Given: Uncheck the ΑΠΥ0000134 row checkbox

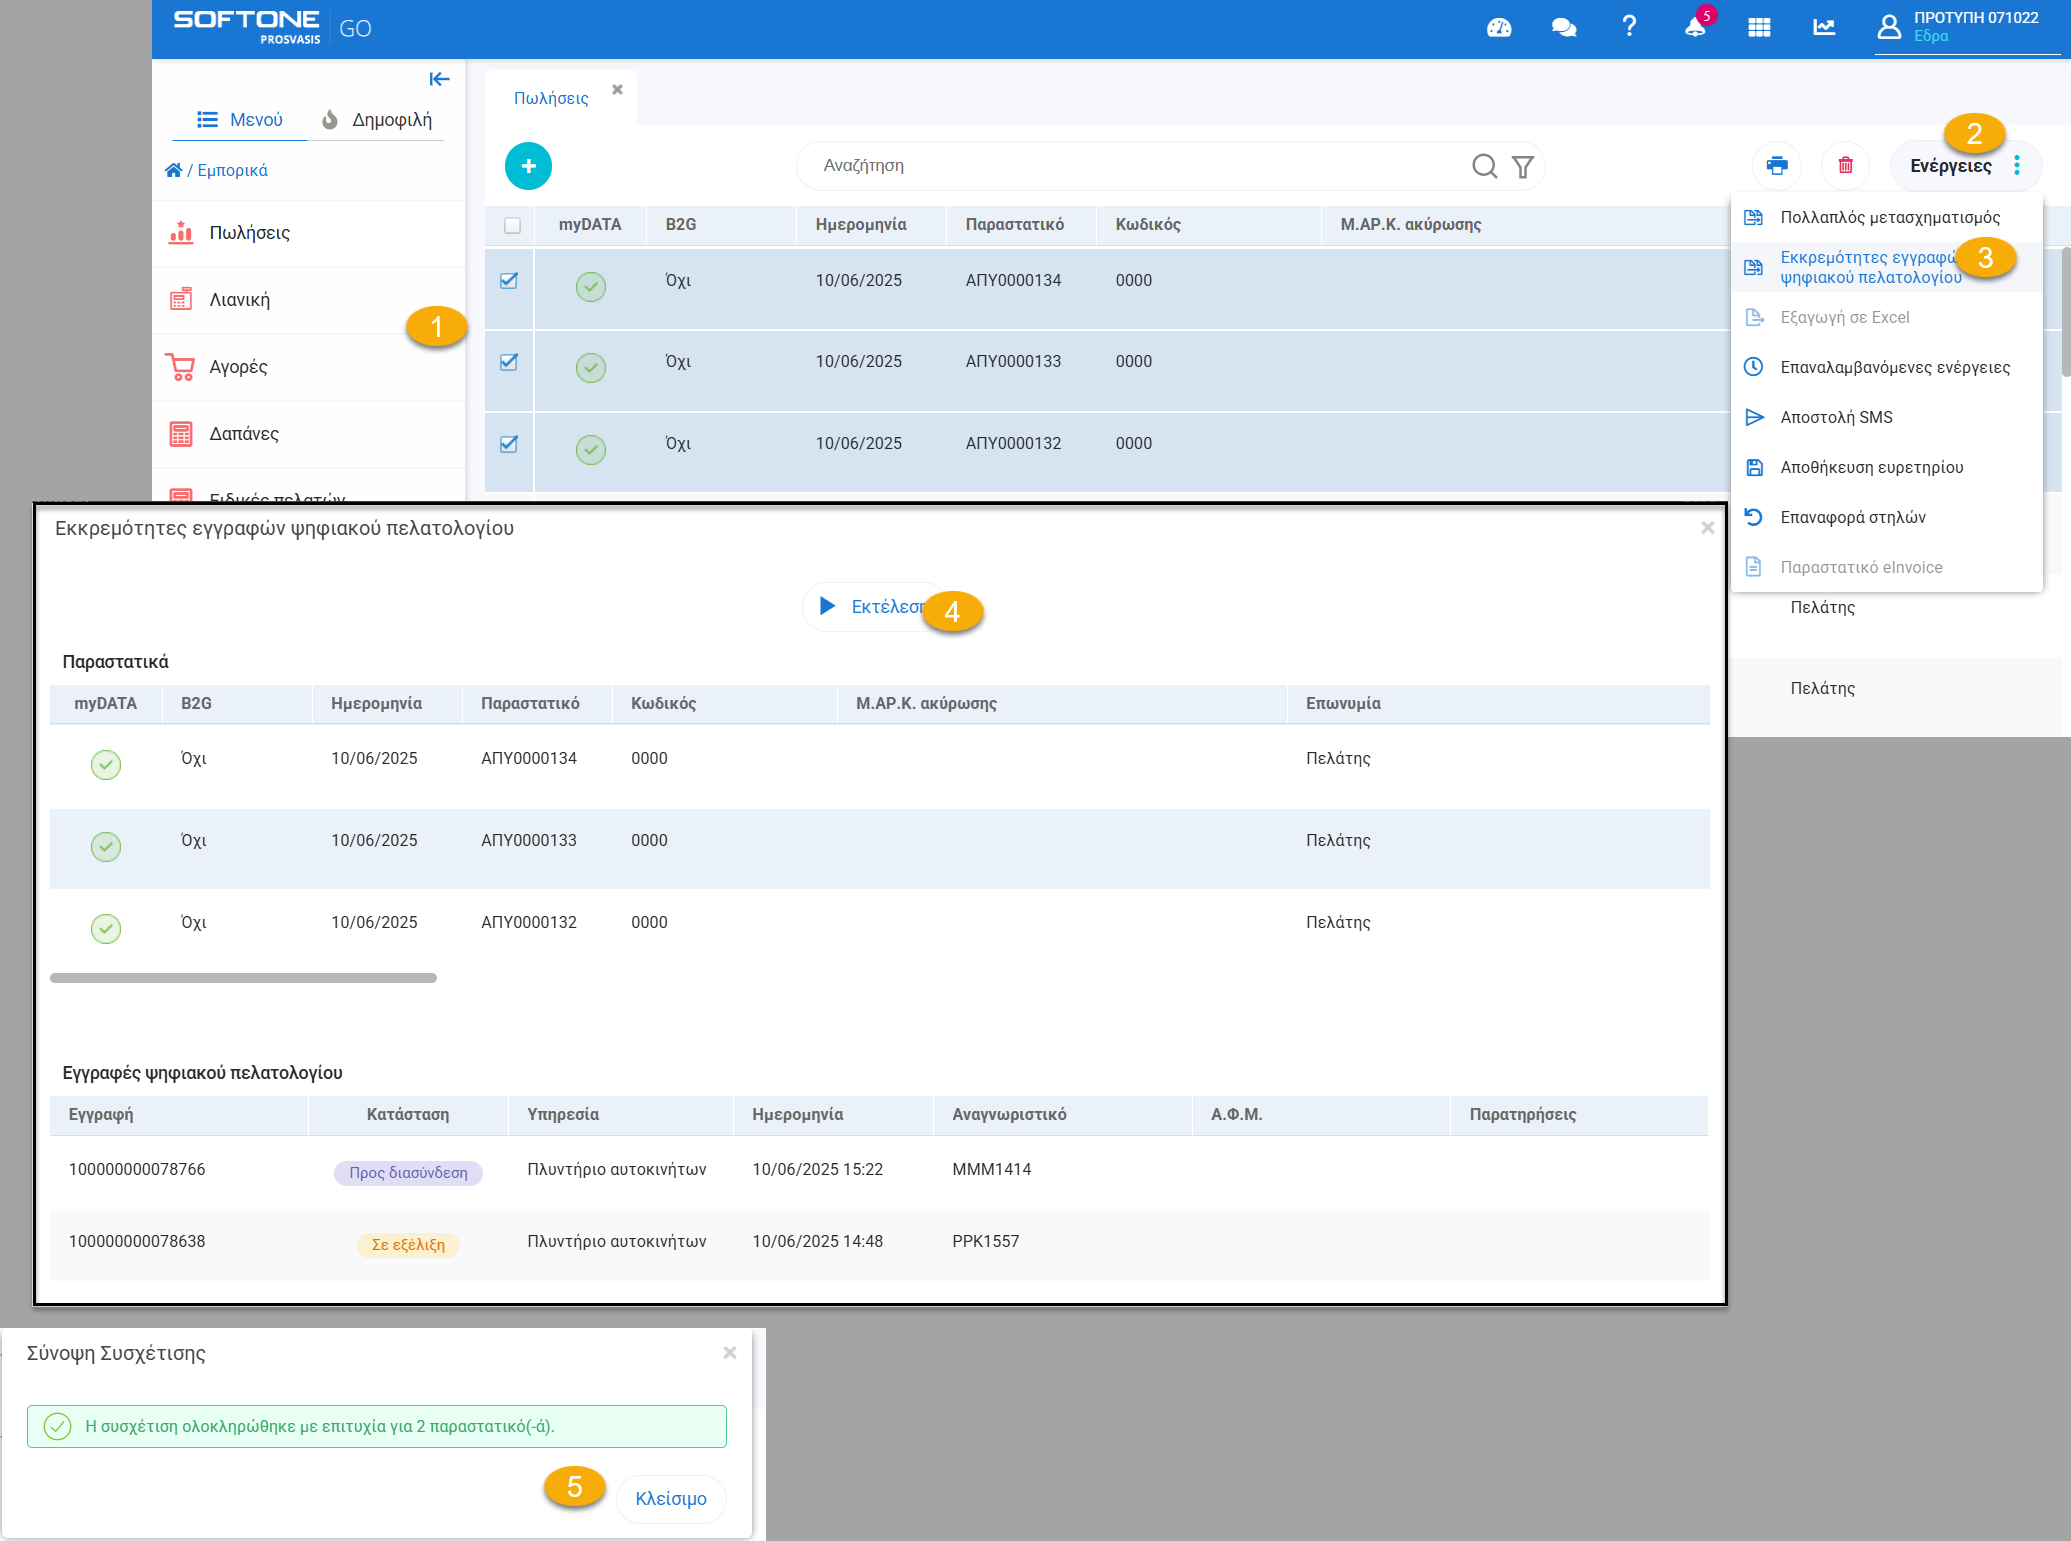Looking at the screenshot, I should 509,281.
